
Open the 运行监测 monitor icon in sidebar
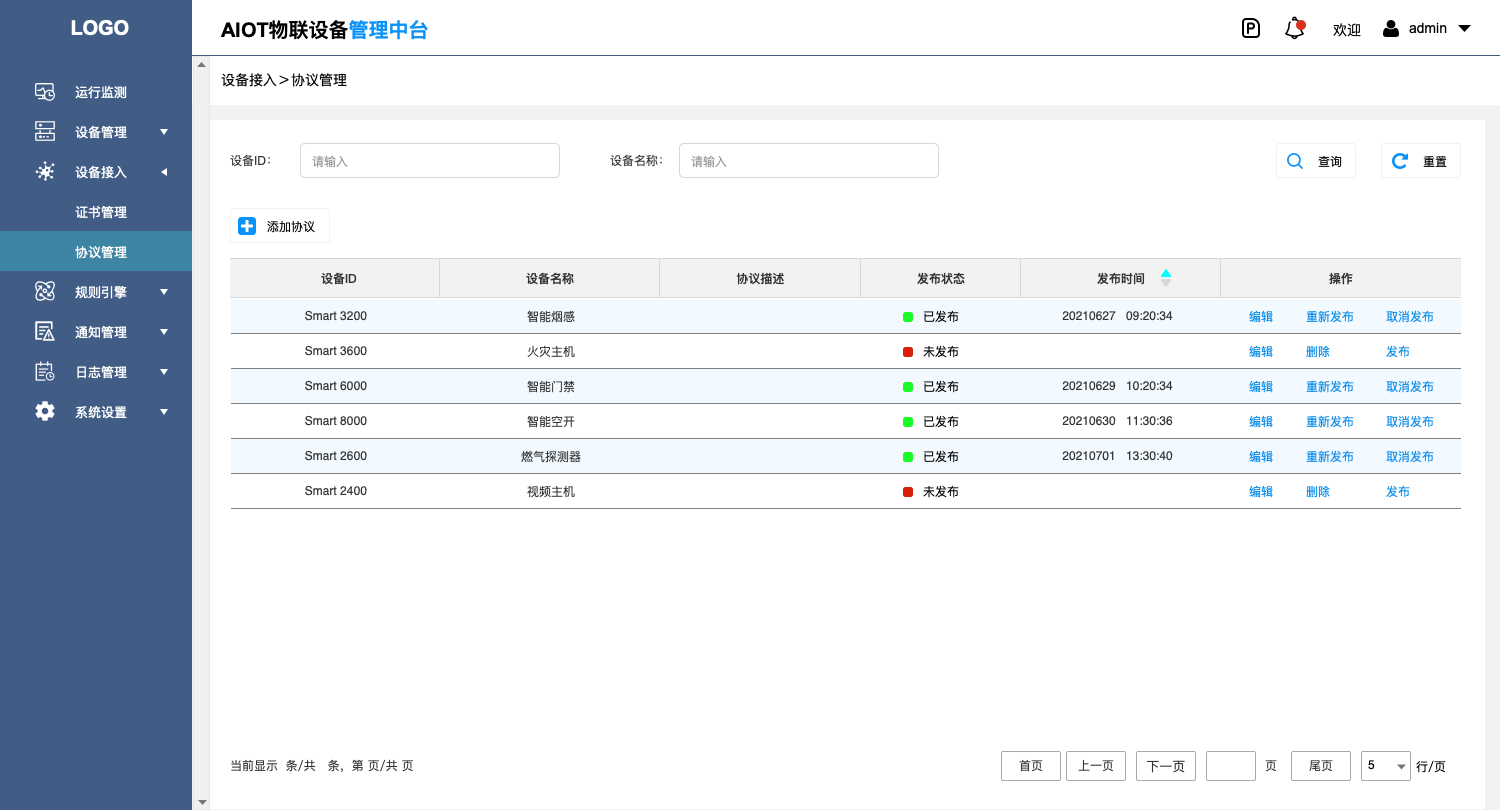coord(45,92)
